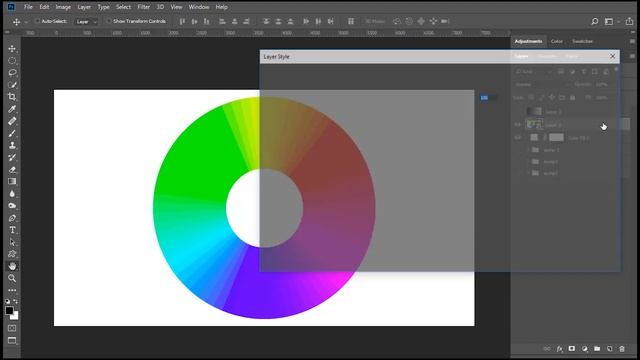Screen dimensions: 640x360
Task: Select the Brush tool
Action: [12, 133]
